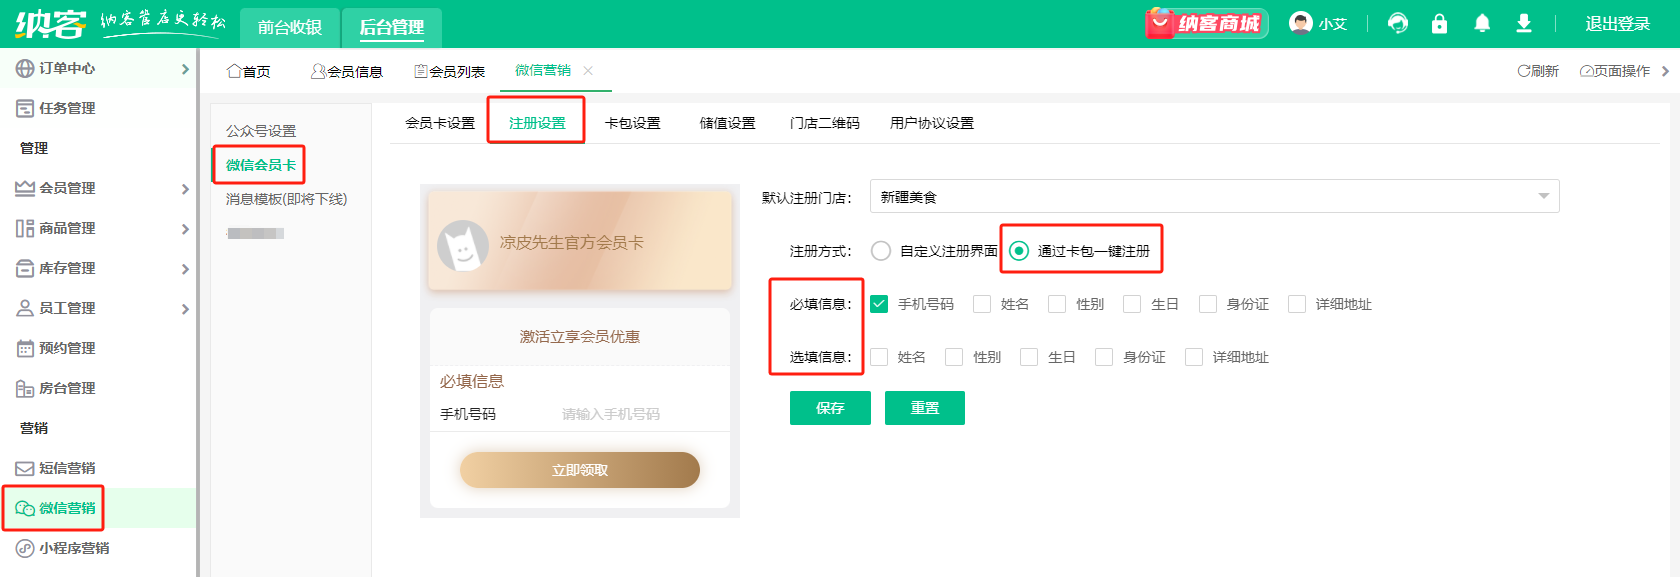The width and height of the screenshot is (1680, 577).
Task: Check optional 生日 checkbox in 选填信息
Action: (1029, 357)
